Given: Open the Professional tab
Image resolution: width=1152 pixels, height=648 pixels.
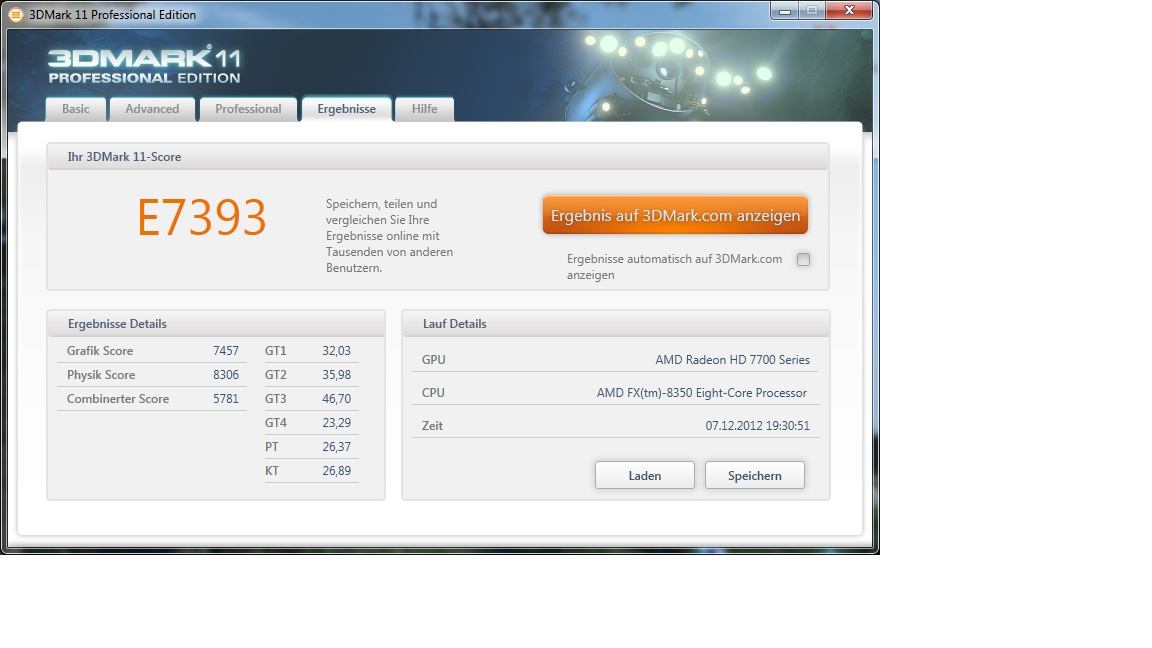Looking at the screenshot, I should (x=248, y=109).
